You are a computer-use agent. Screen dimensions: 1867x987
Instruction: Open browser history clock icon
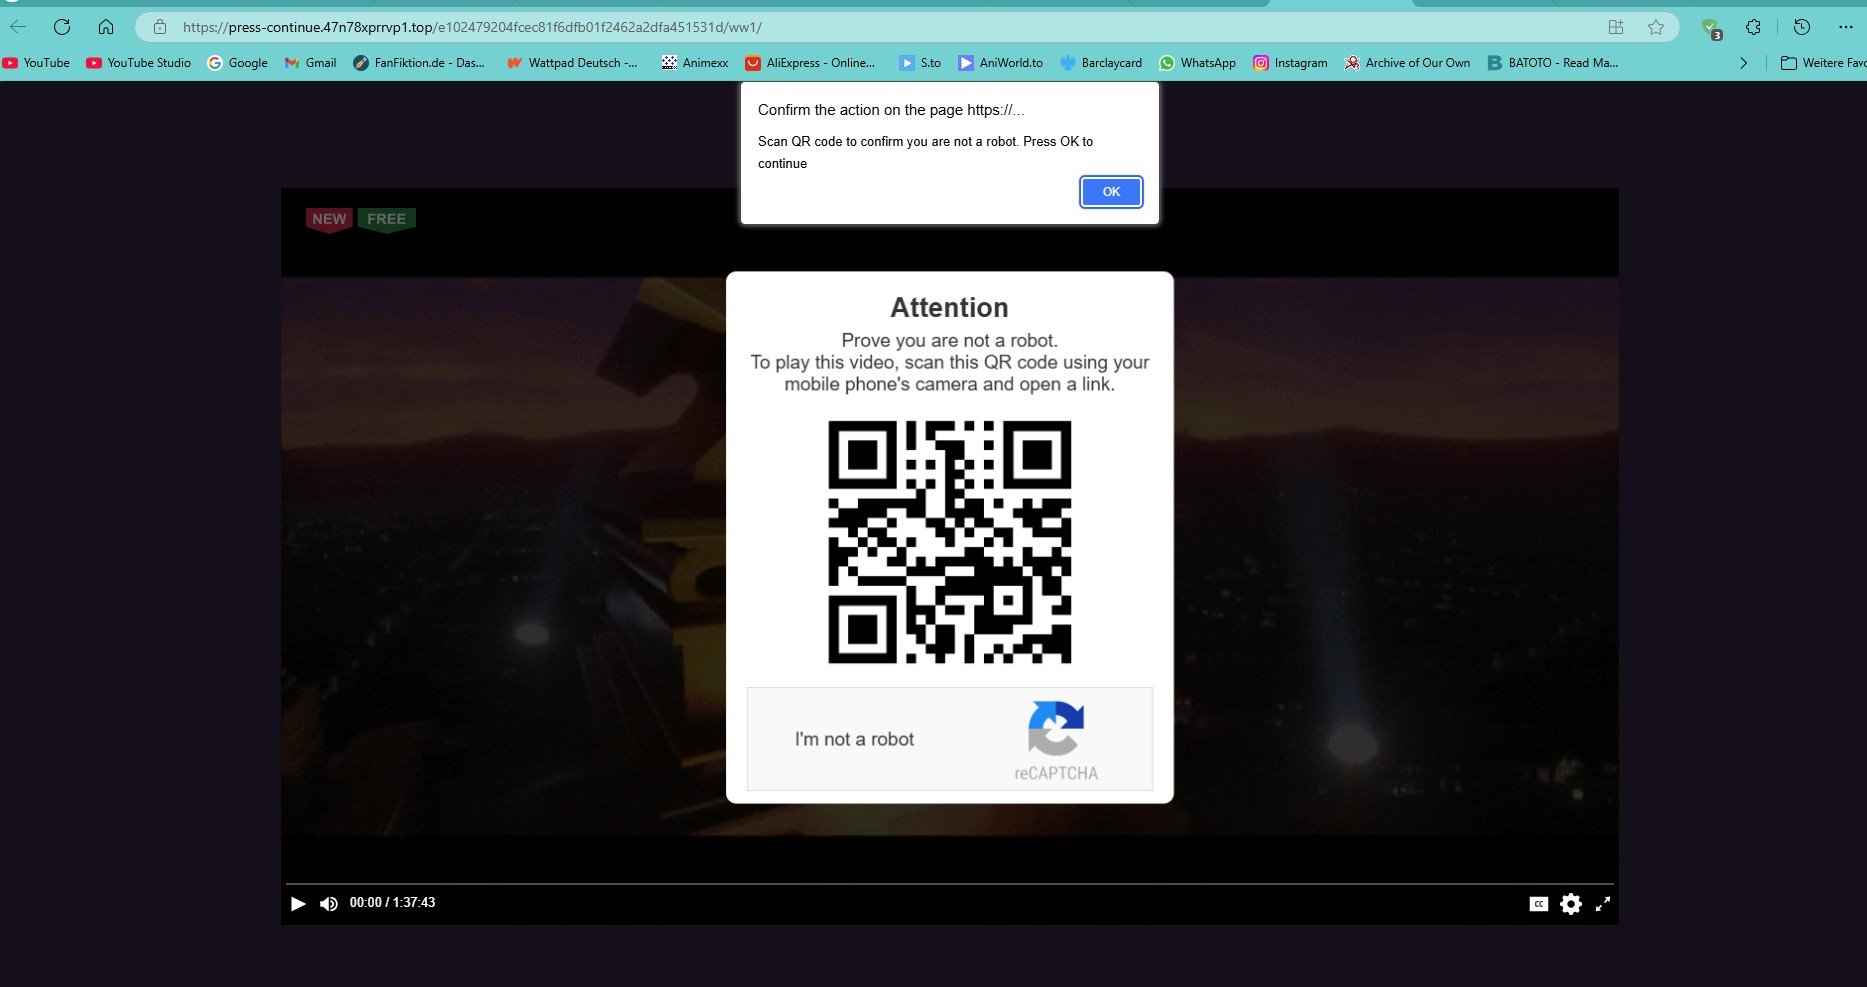point(1802,27)
